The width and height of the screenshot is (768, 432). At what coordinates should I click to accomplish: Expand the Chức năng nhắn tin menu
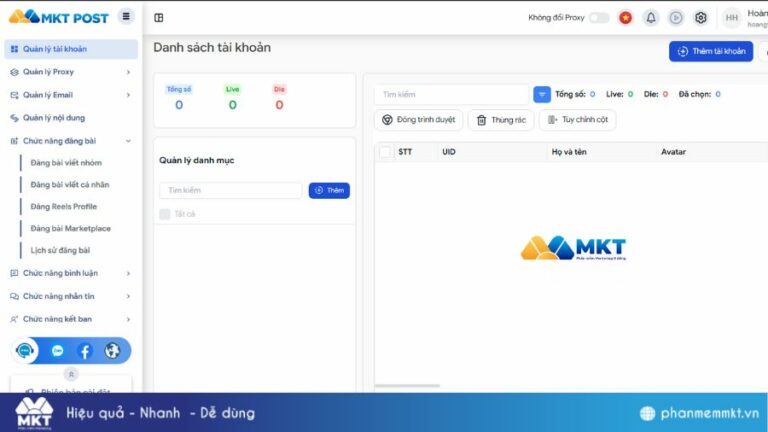point(71,296)
